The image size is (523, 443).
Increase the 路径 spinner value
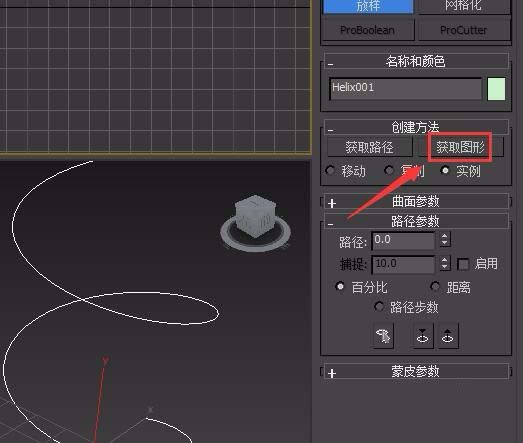pos(444,236)
